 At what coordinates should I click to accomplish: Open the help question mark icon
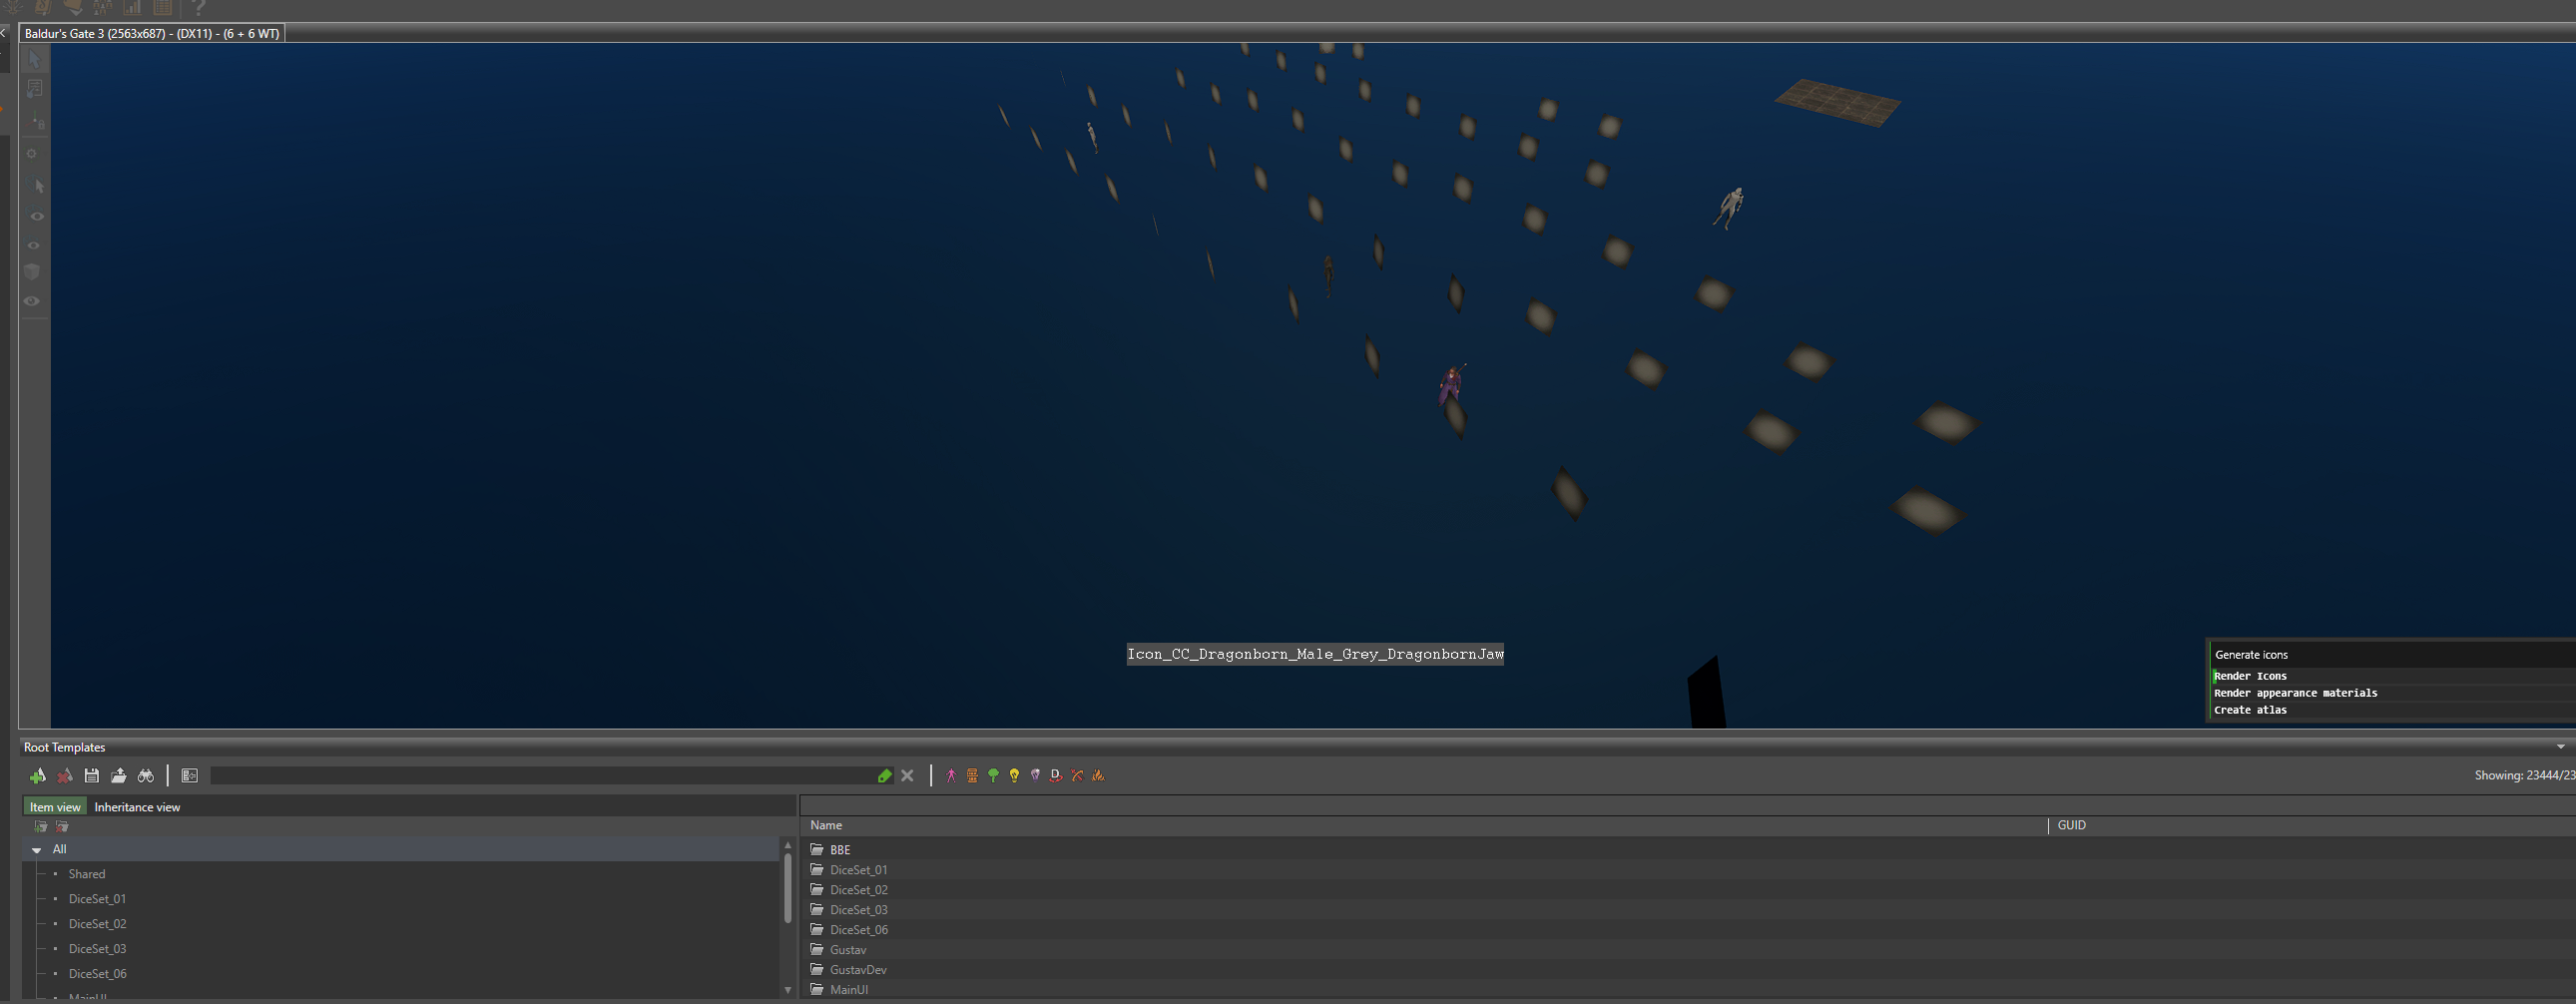click(x=198, y=8)
